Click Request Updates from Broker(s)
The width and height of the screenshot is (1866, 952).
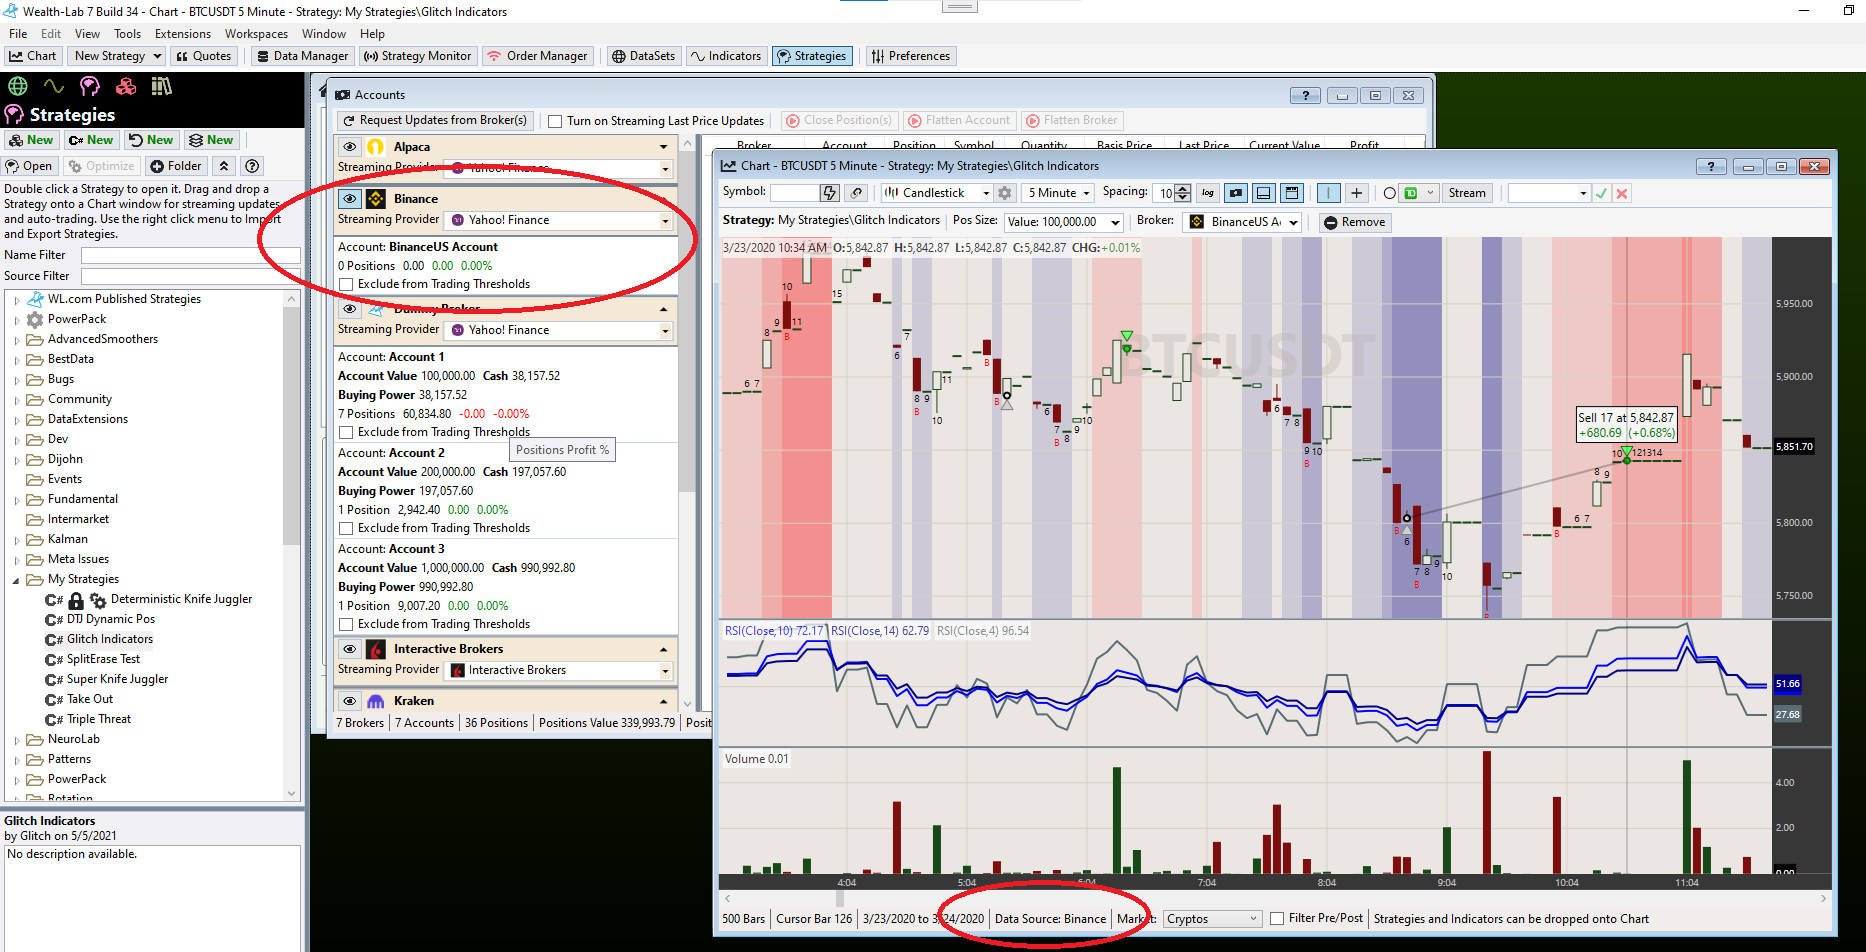point(435,120)
